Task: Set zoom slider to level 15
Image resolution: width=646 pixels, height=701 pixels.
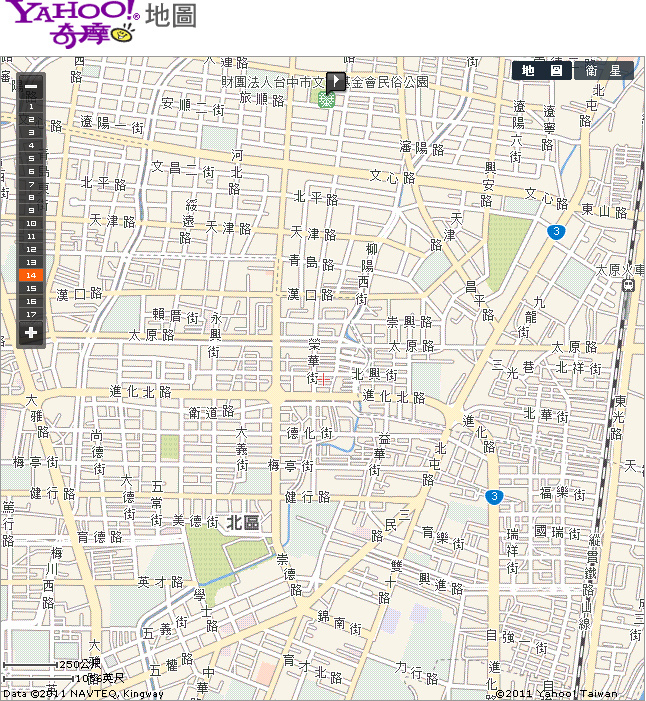Action: [x=31, y=288]
